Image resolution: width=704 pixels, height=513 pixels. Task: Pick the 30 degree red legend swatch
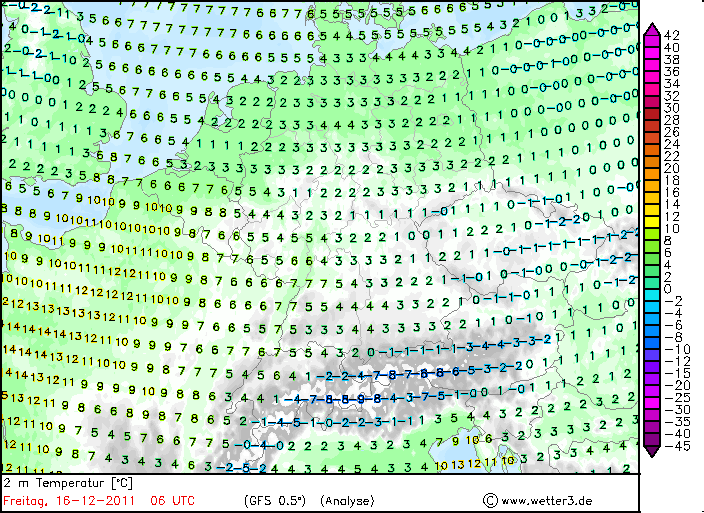tap(651, 108)
